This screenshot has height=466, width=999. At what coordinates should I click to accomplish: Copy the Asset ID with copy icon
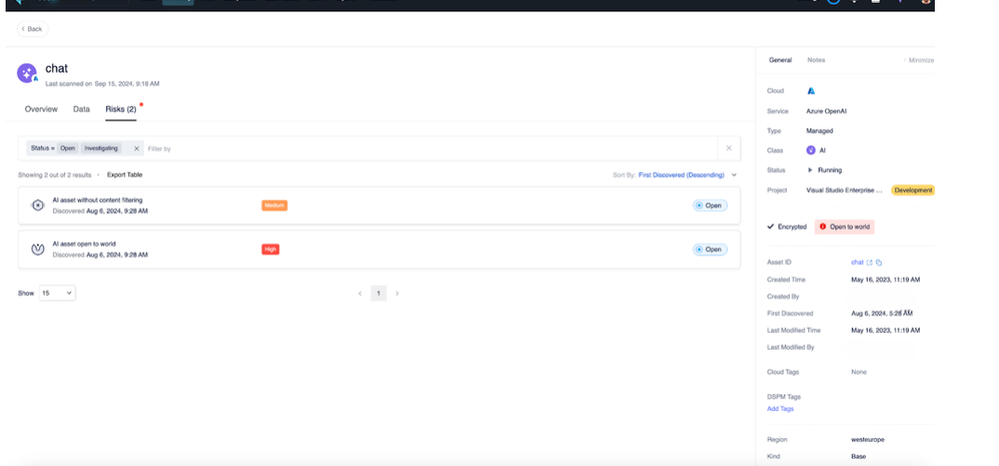pyautogui.click(x=879, y=263)
